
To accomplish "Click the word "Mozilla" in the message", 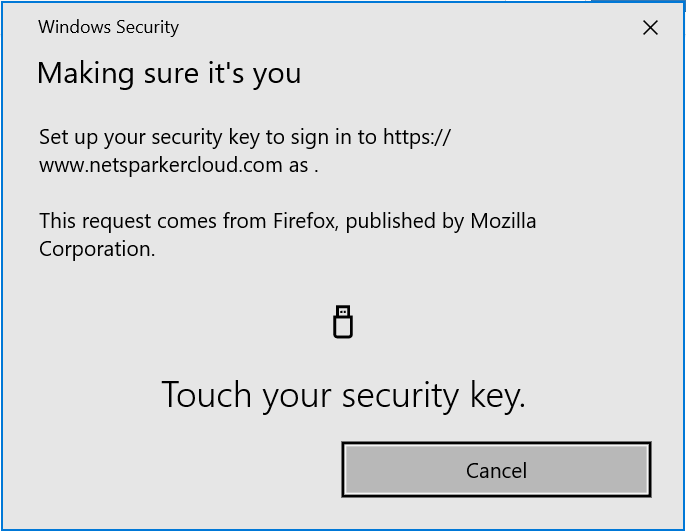I will (x=503, y=221).
